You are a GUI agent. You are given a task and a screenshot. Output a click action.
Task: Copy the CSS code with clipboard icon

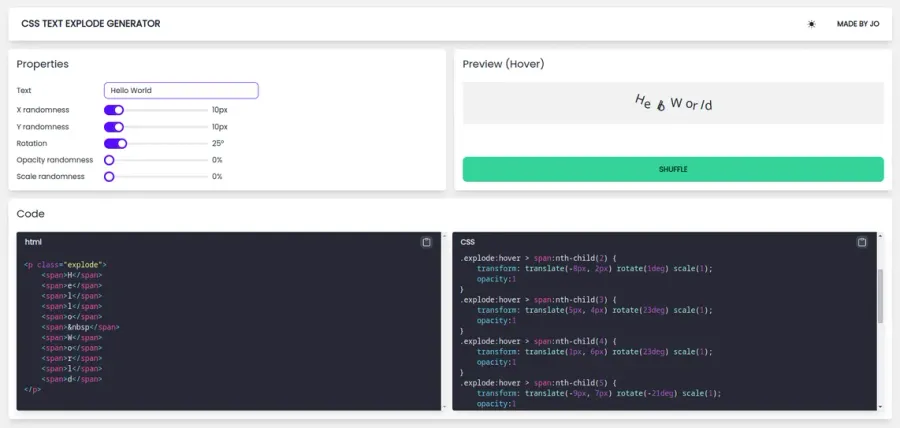(862, 243)
